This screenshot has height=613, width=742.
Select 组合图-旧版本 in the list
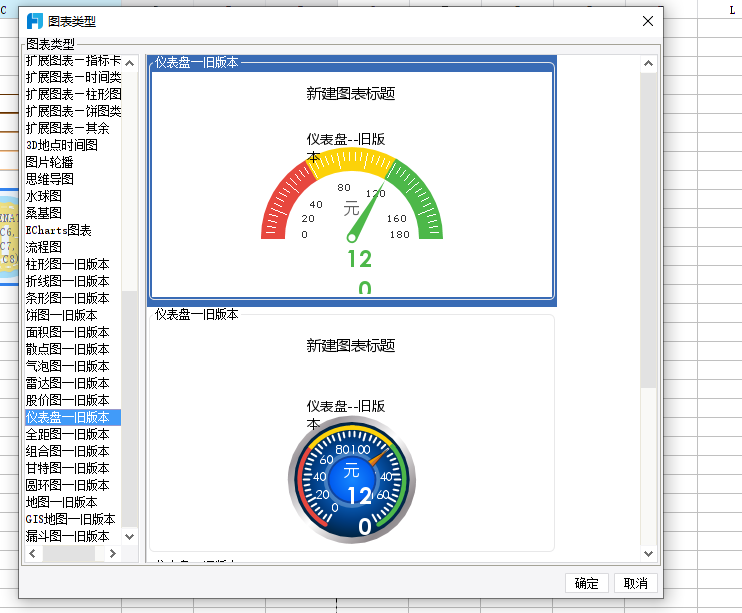[x=73, y=452]
